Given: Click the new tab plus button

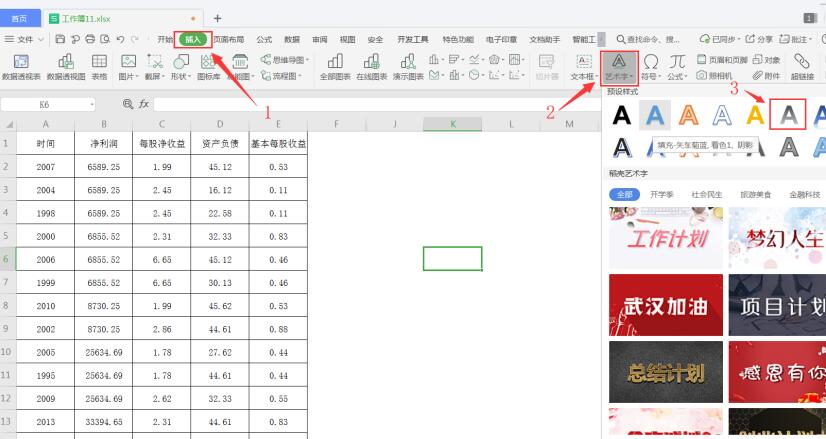Looking at the screenshot, I should click(217, 18).
